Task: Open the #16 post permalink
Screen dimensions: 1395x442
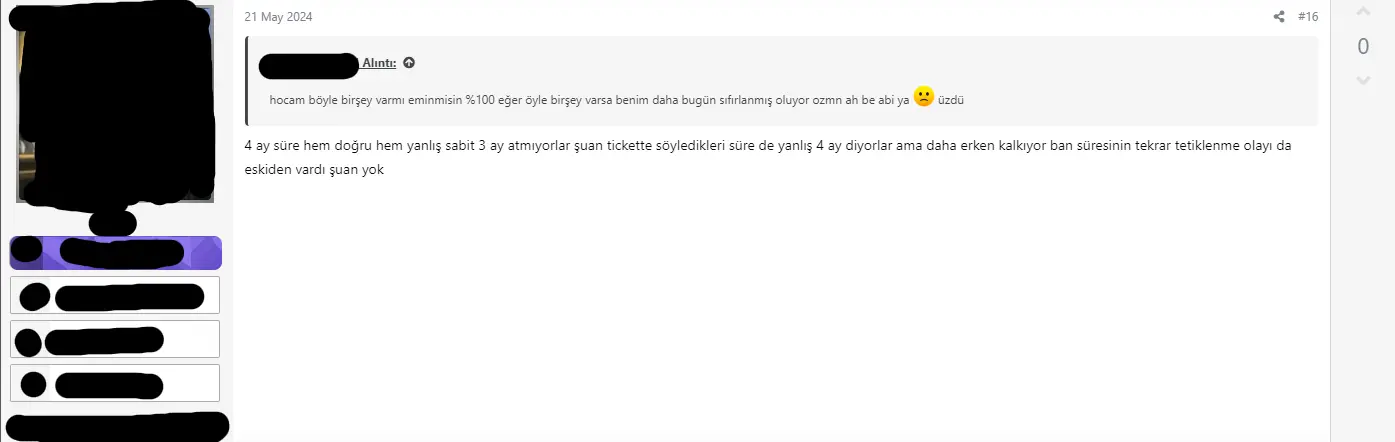Action: tap(1308, 17)
